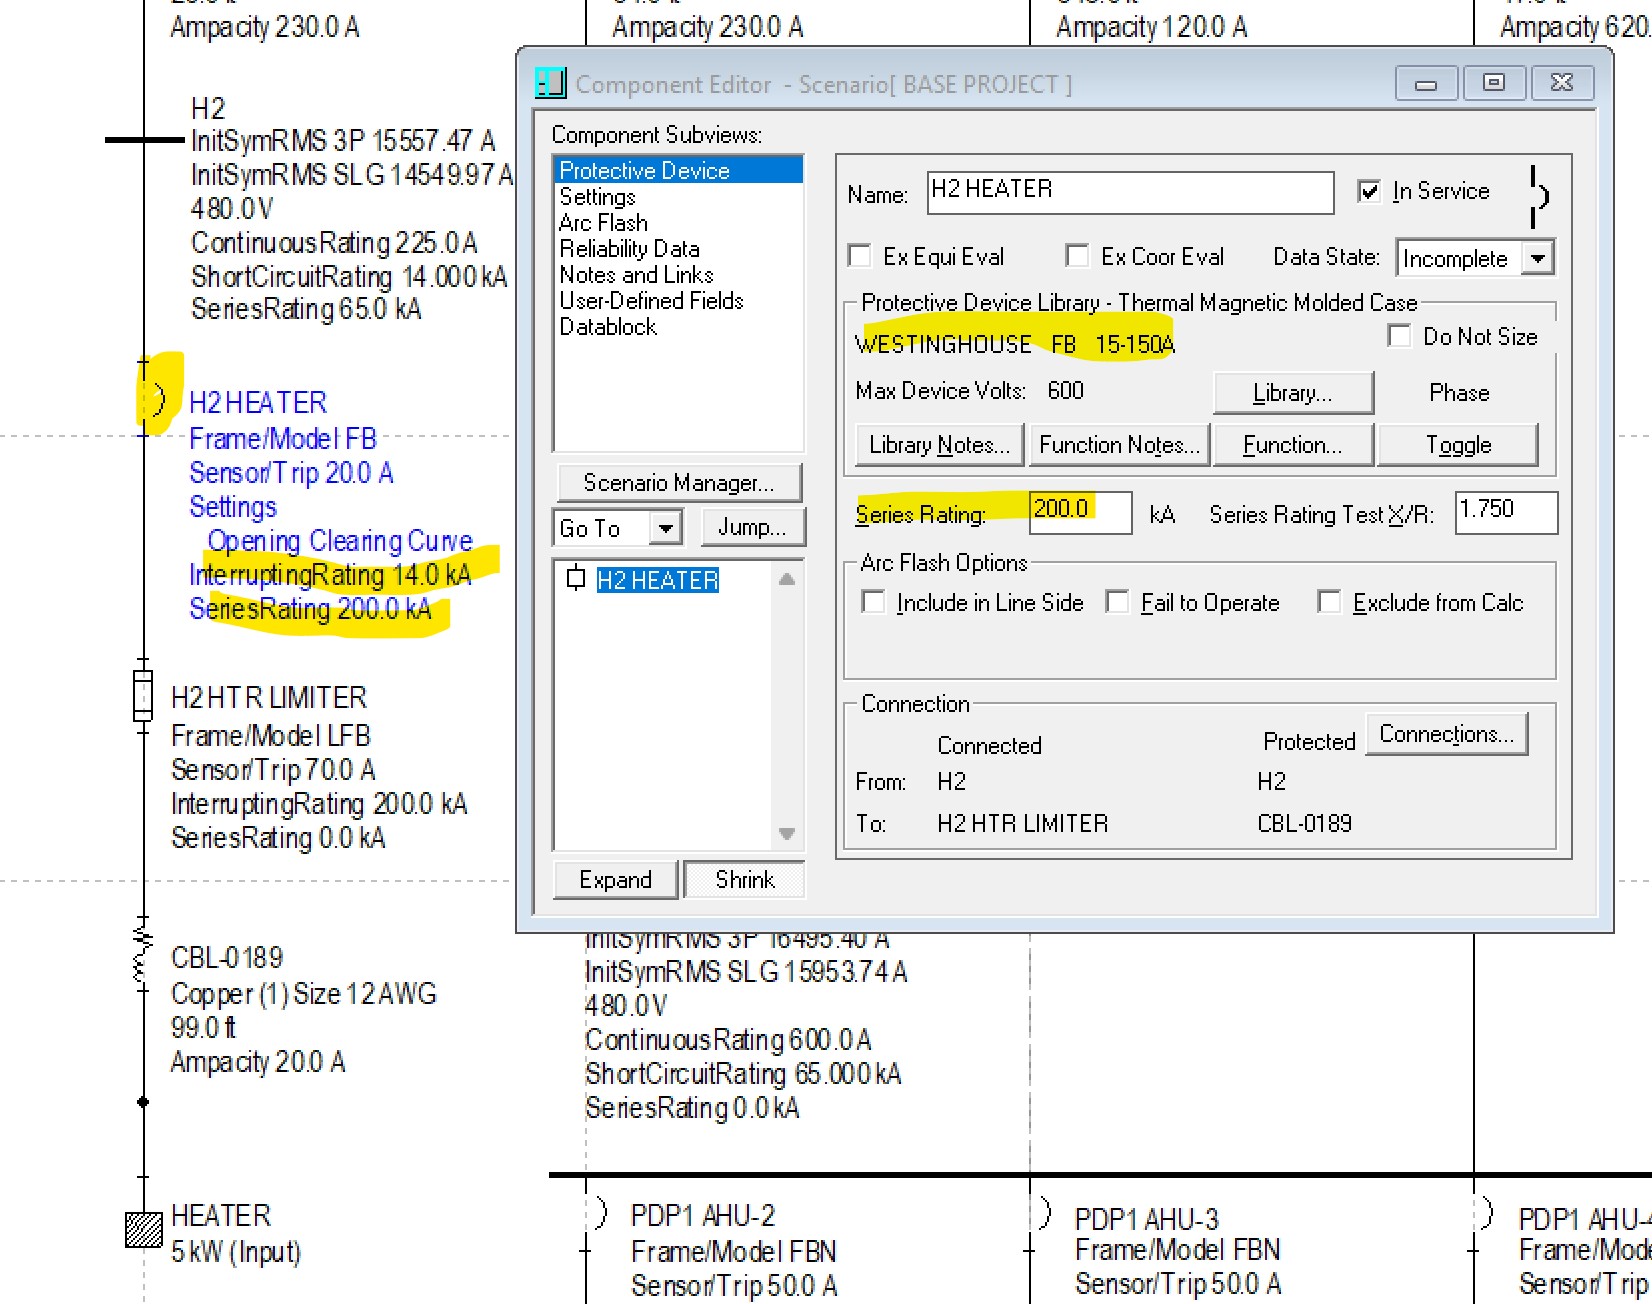Click the Component Editor title bar icon
1652x1304 pixels.
click(x=550, y=83)
